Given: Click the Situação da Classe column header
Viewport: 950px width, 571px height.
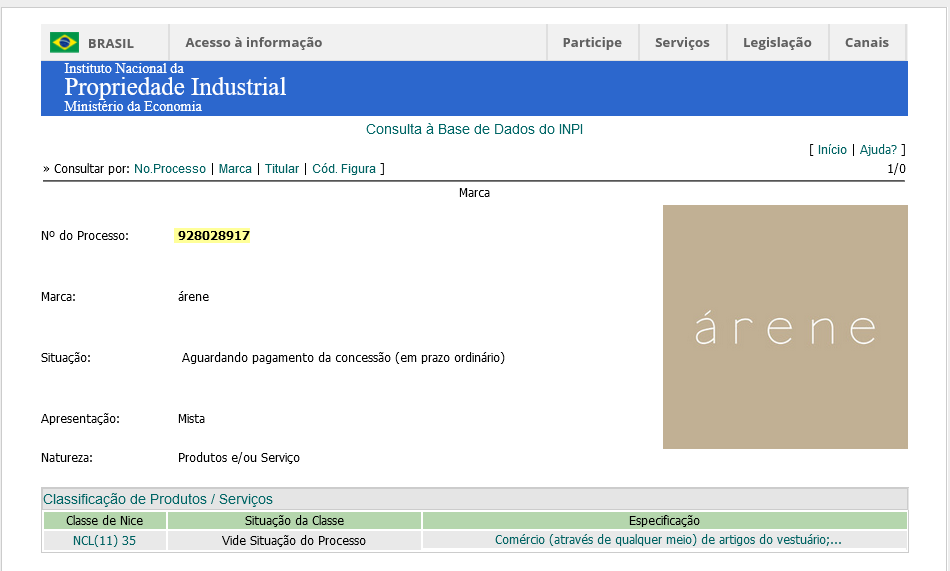Looking at the screenshot, I should tap(294, 521).
